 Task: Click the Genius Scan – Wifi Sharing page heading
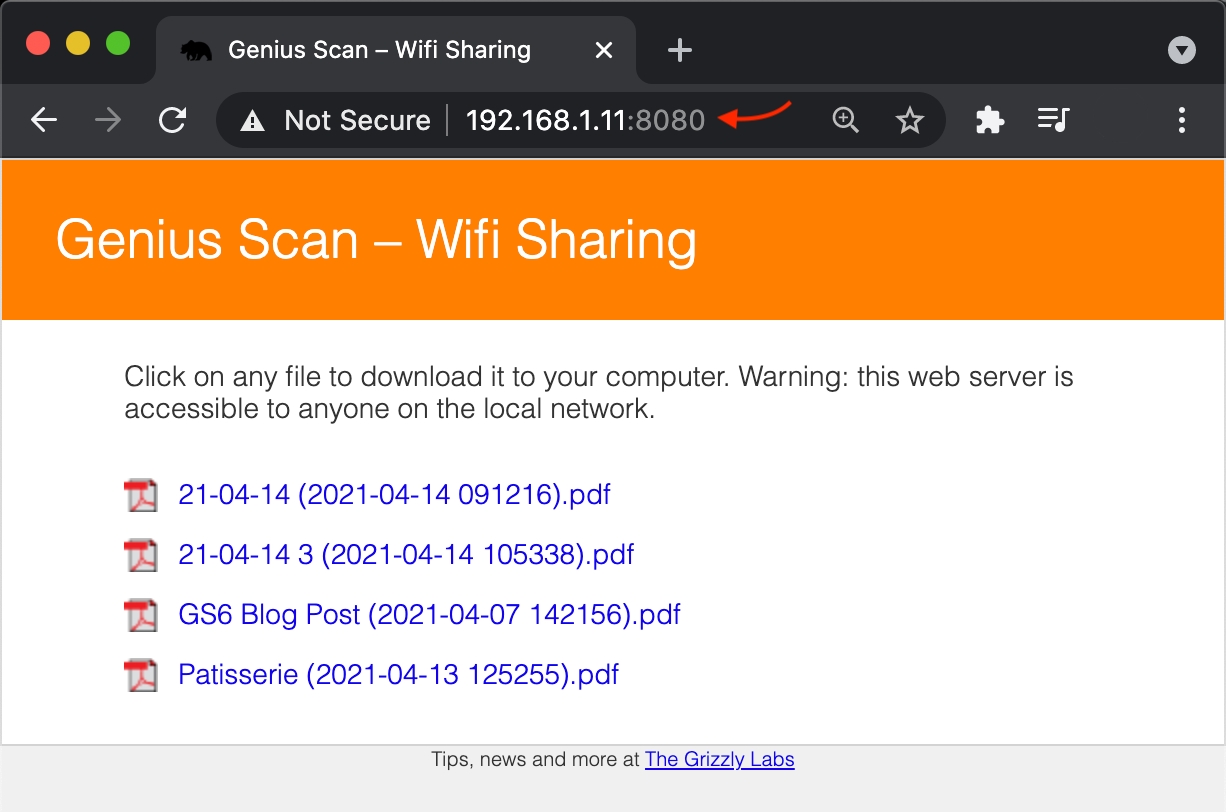376,240
